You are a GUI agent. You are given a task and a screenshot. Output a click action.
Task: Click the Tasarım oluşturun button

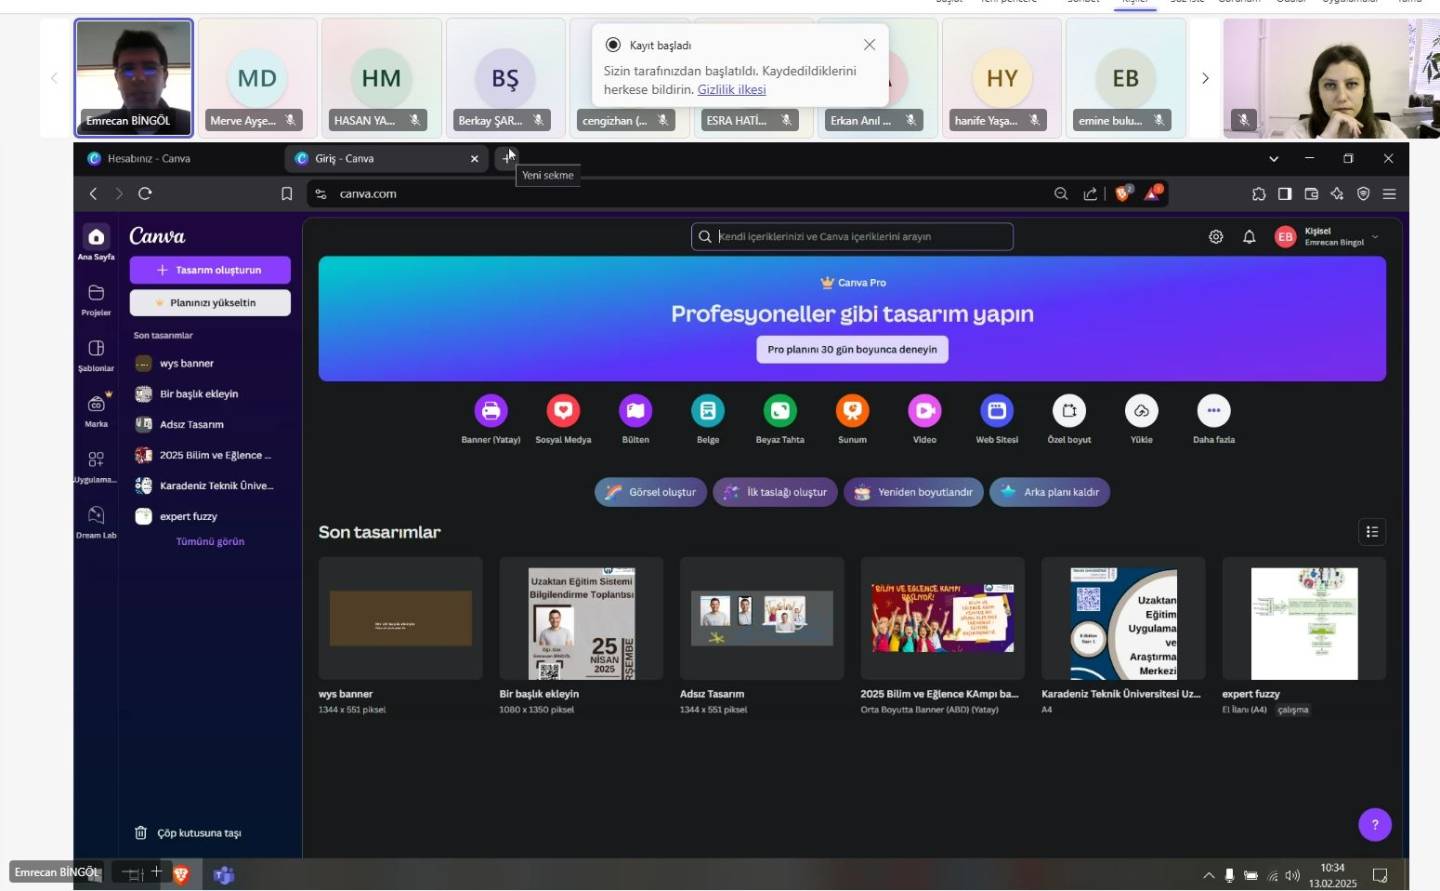(x=210, y=270)
